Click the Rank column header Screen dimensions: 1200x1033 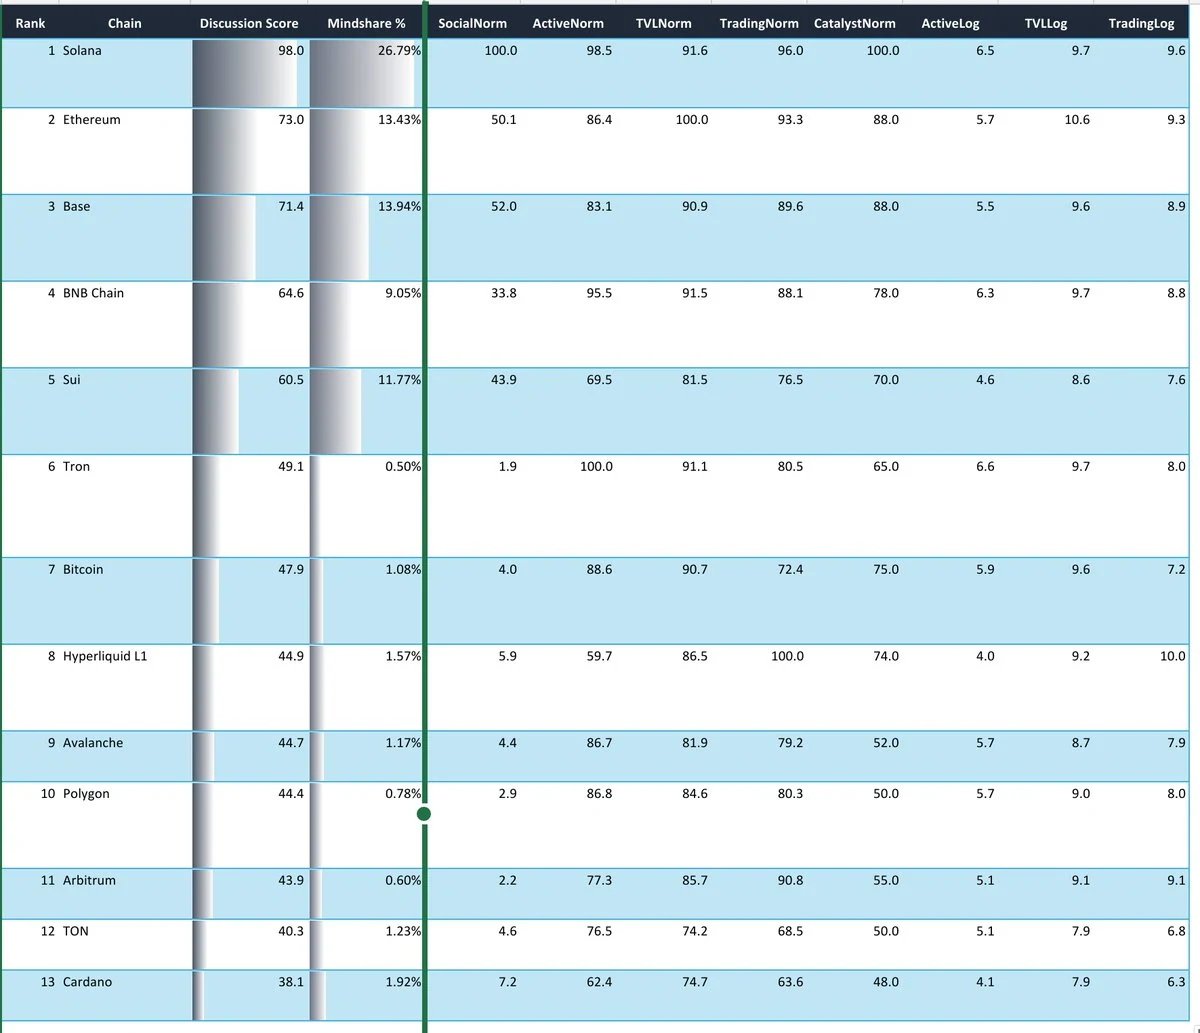click(30, 23)
